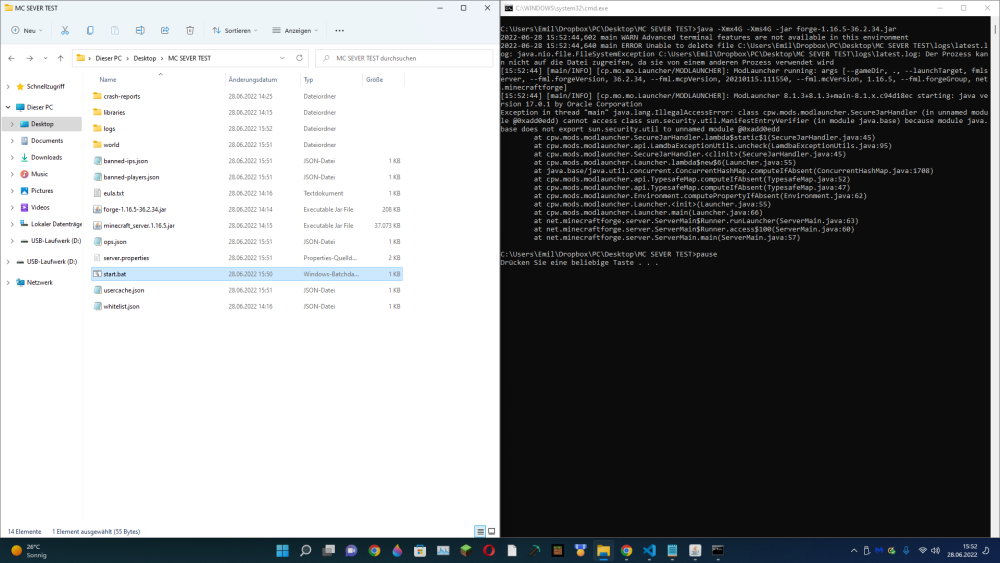Open taskbar Search magnifier

pos(305,550)
